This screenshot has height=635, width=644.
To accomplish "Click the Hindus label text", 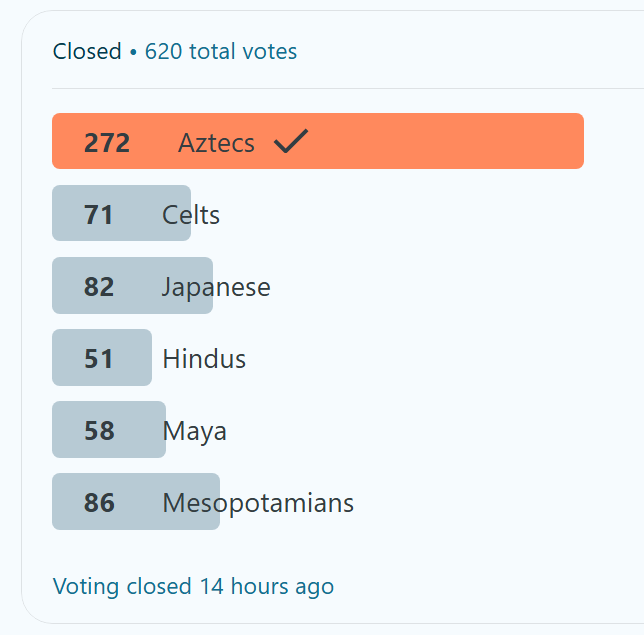I will point(204,359).
